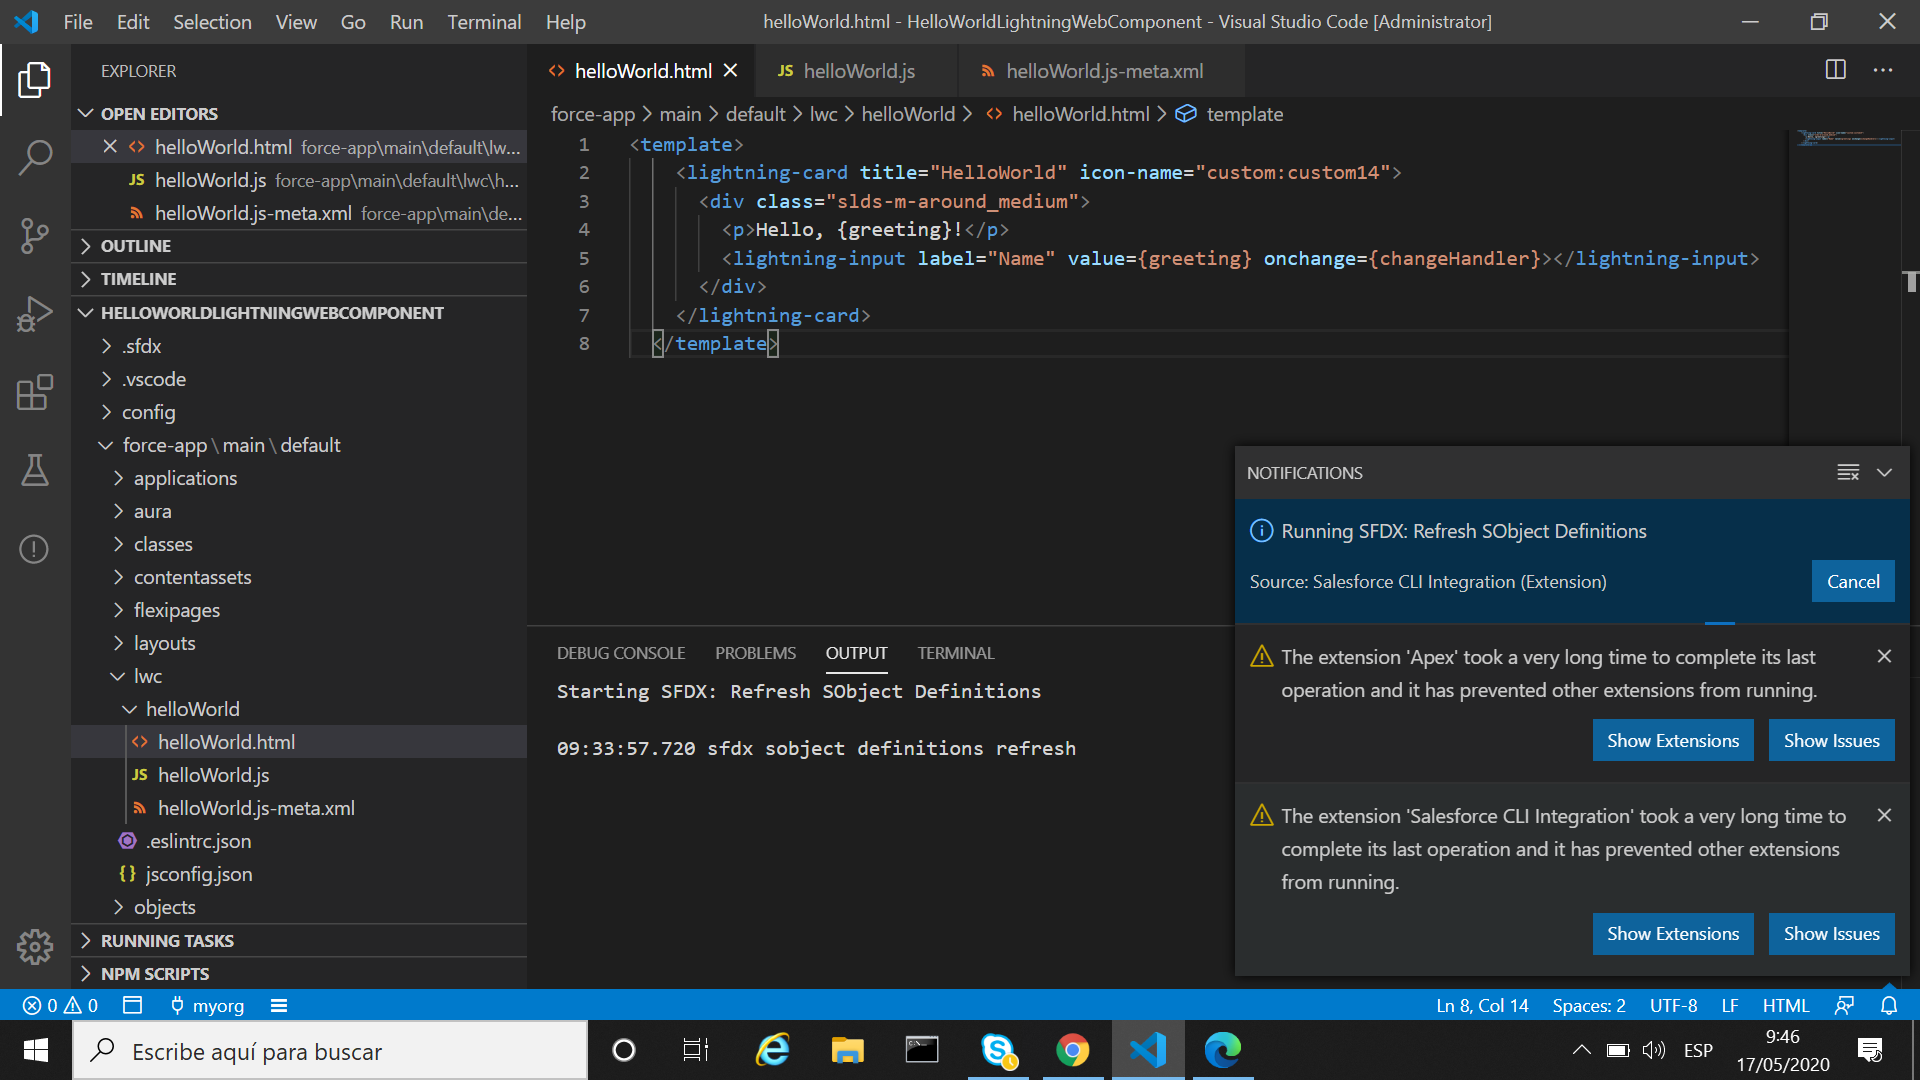The height and width of the screenshot is (1080, 1920).
Task: Click the errors and warnings status indicator
Action: [60, 1005]
